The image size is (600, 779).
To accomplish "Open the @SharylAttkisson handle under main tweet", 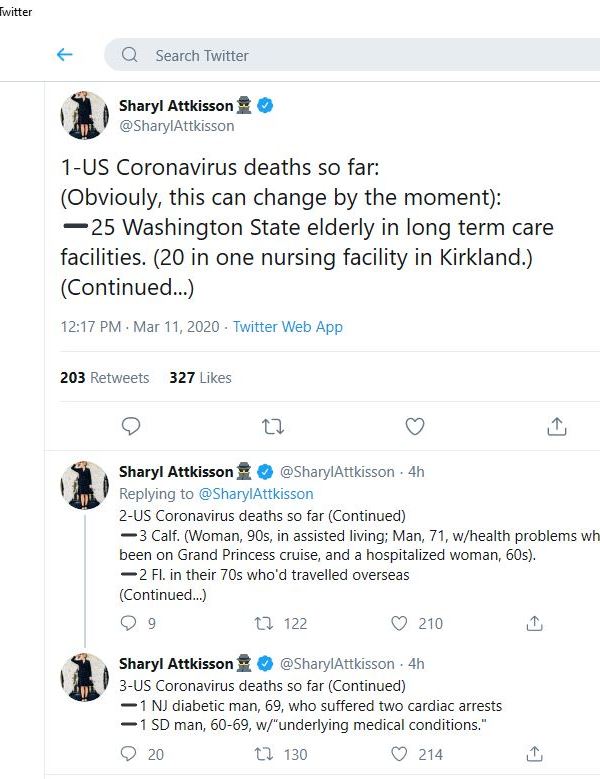I will tap(177, 126).
